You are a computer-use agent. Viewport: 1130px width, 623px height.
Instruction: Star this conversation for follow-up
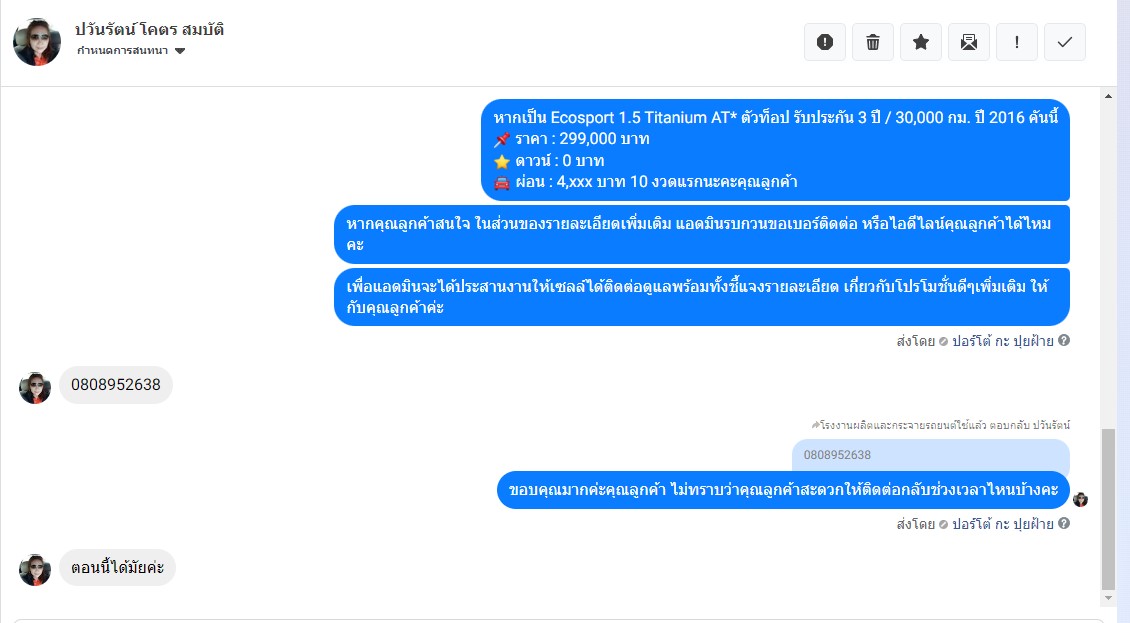[x=920, y=42]
